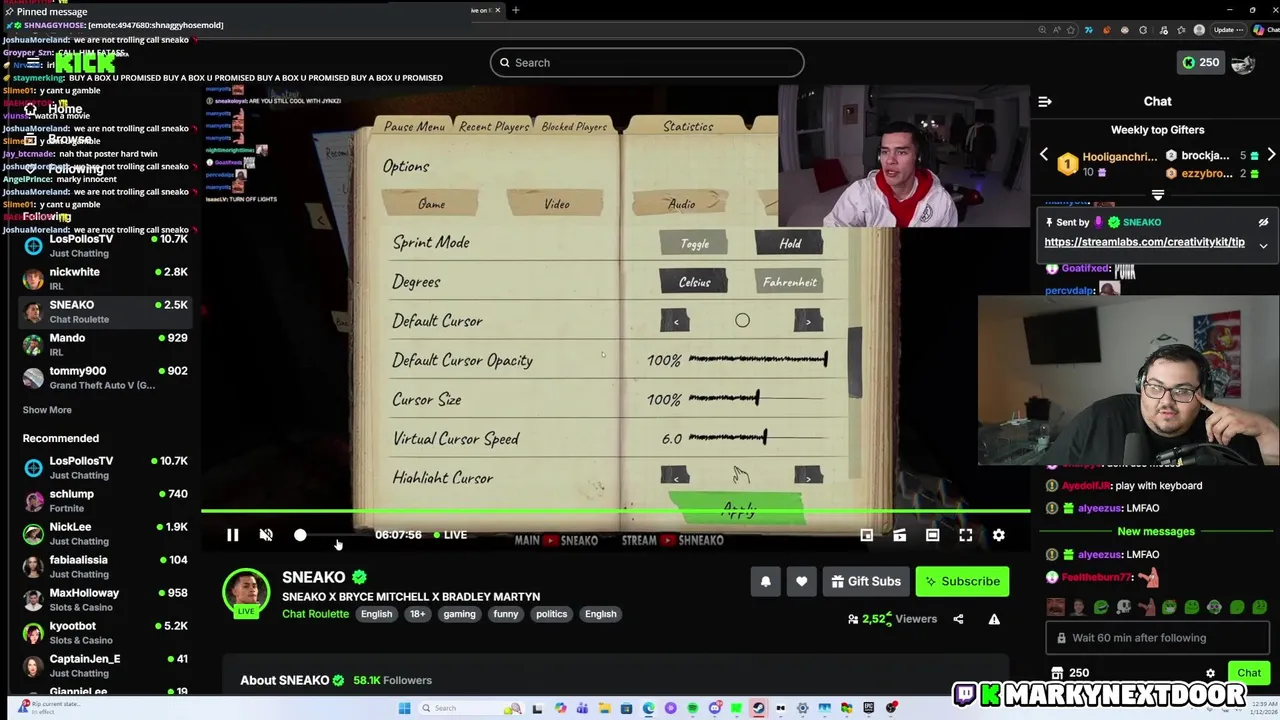The image size is (1280, 720).
Task: Adjust the Virtual Cursor Speed slider
Action: coord(758,438)
